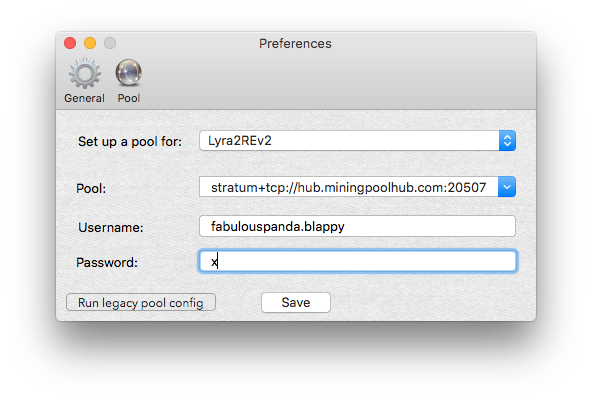Click the Run legacy pool config button
Image resolution: width=592 pixels, height=401 pixels.
pyautogui.click(x=141, y=302)
